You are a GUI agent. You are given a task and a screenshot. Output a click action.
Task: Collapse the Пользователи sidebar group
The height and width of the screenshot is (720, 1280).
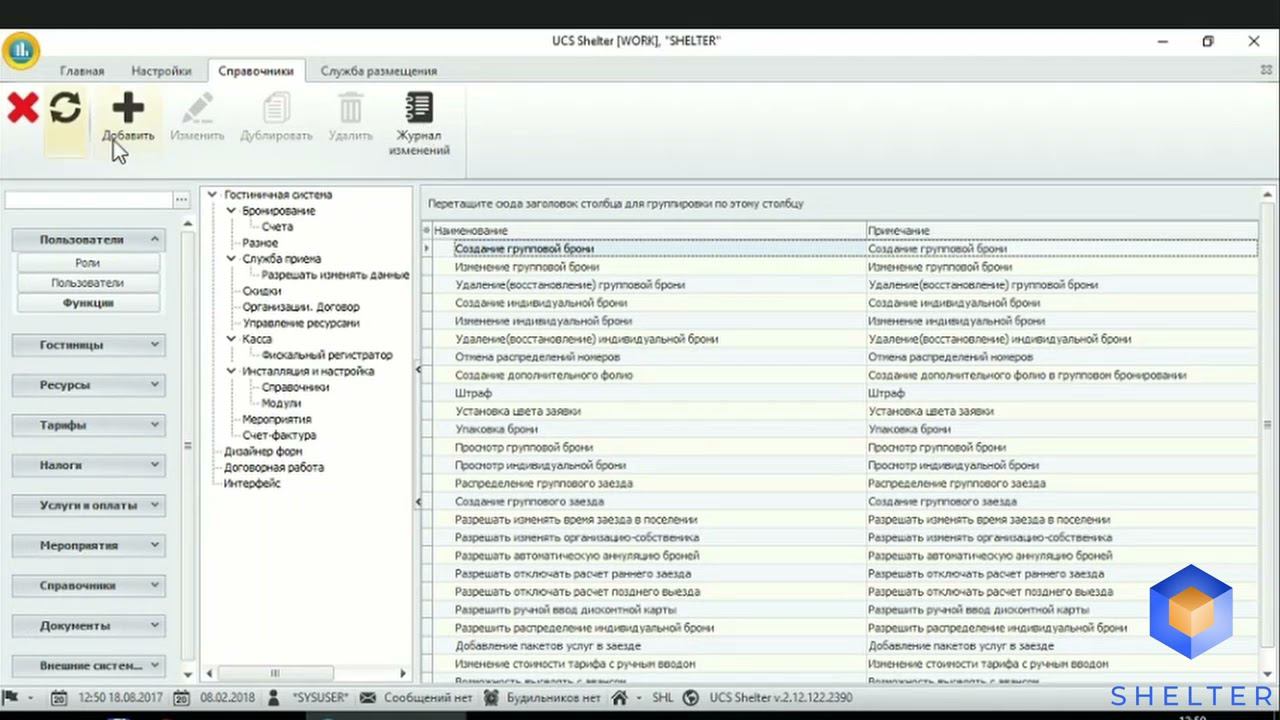coord(155,239)
